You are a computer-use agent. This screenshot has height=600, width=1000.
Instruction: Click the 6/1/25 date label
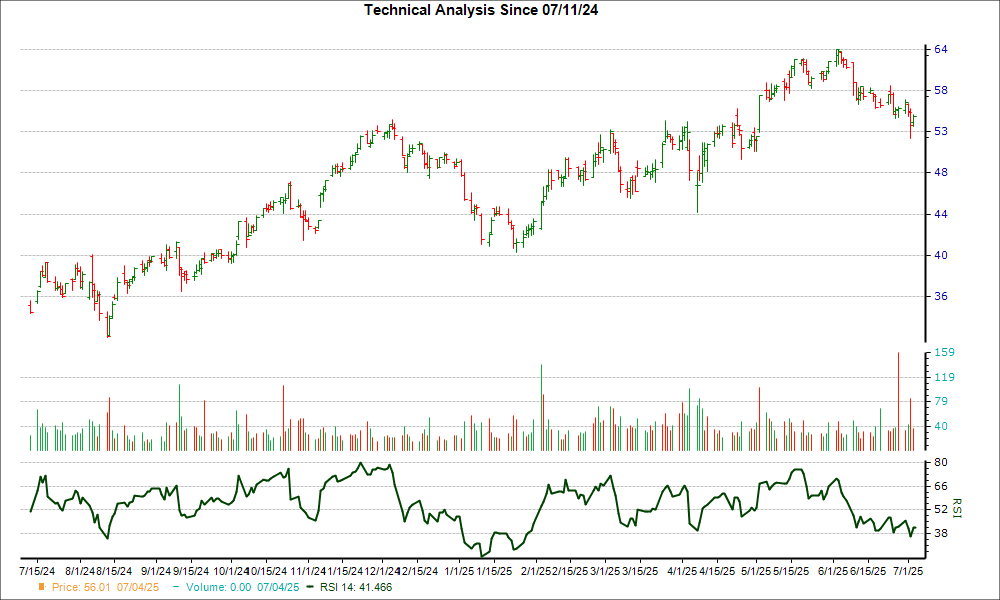834,571
